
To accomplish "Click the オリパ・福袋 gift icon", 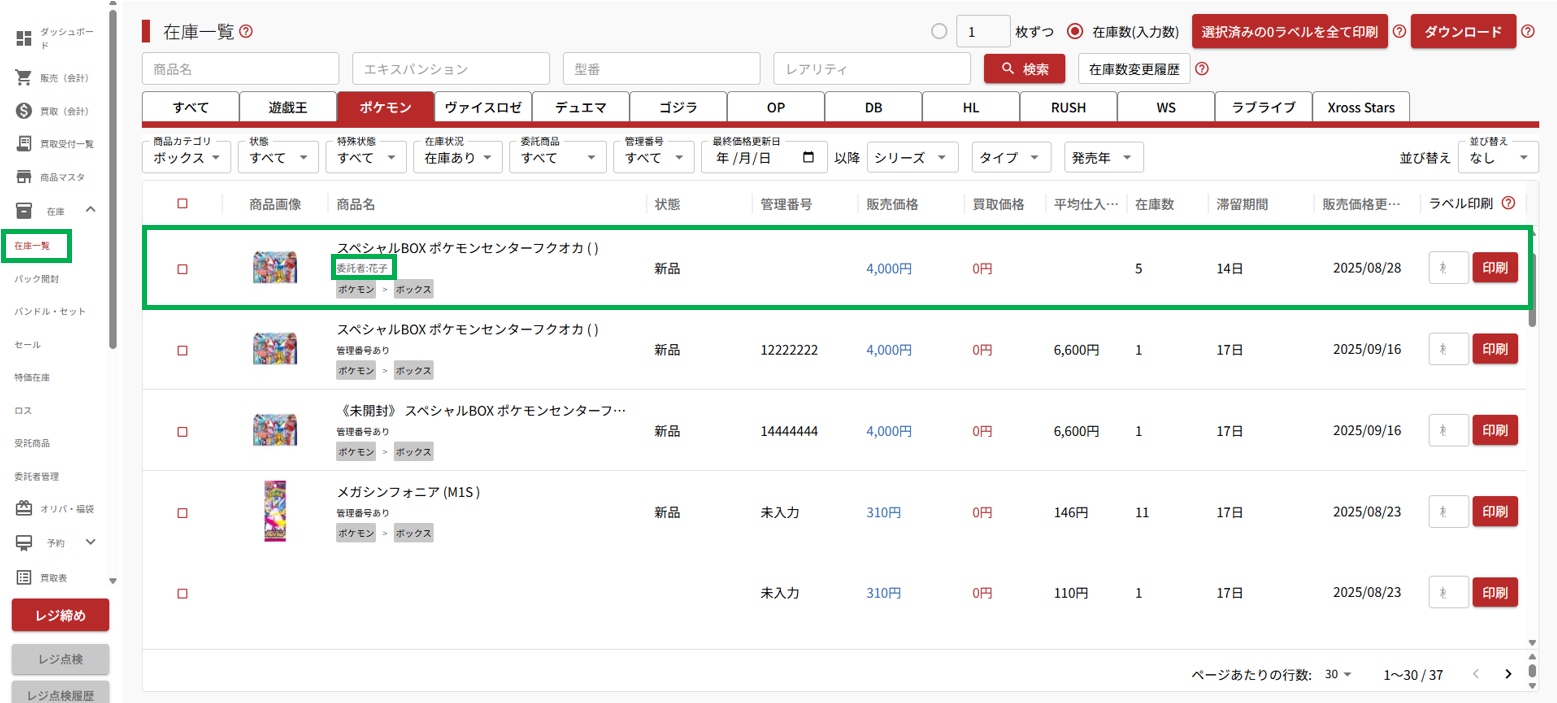I will 25,509.
